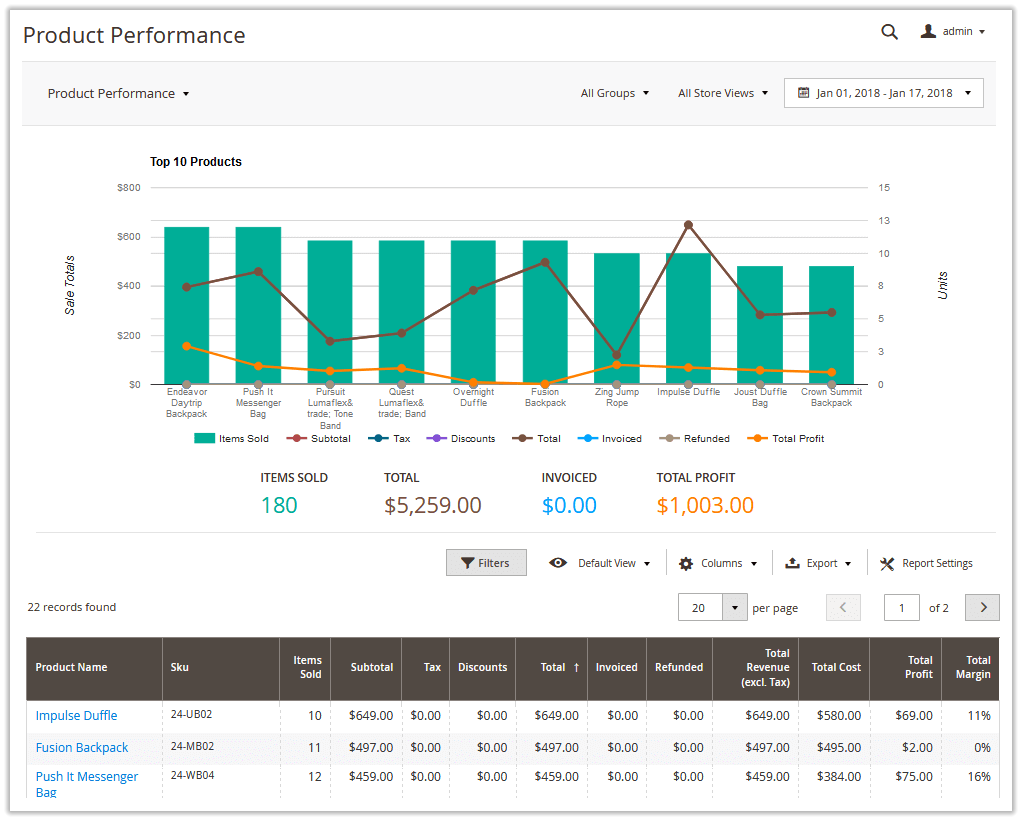Image resolution: width=1022 pixels, height=821 pixels.
Task: Click the sort arrow on Total column
Action: coord(576,668)
